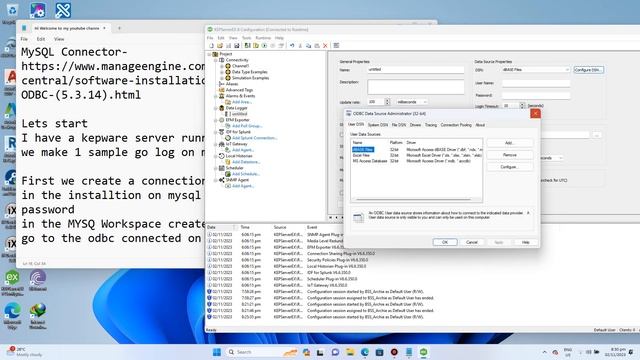Open update rate units milliseconds dropdown
The width and height of the screenshot is (640, 360).
[411, 102]
